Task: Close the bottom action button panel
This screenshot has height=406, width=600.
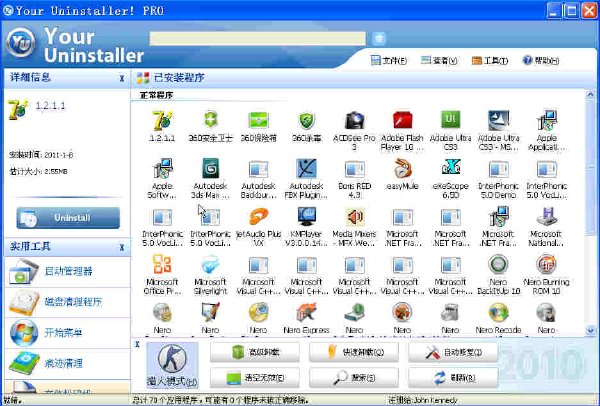Action: tap(137, 344)
